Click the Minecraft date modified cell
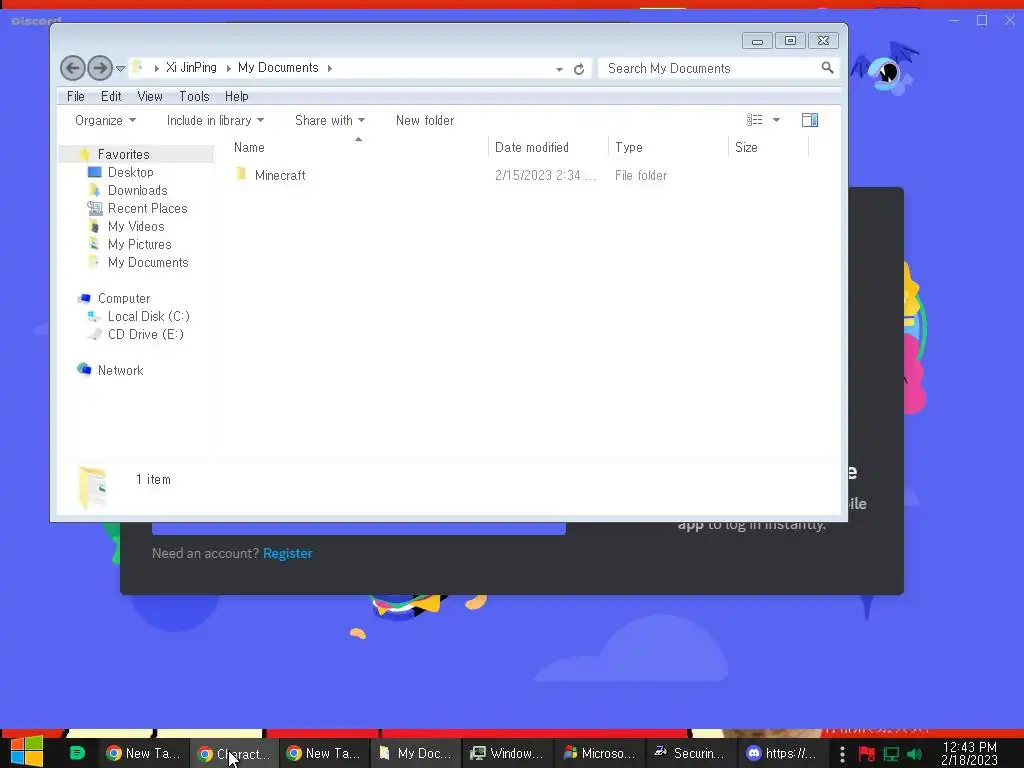The height and width of the screenshot is (768, 1024). (545, 175)
